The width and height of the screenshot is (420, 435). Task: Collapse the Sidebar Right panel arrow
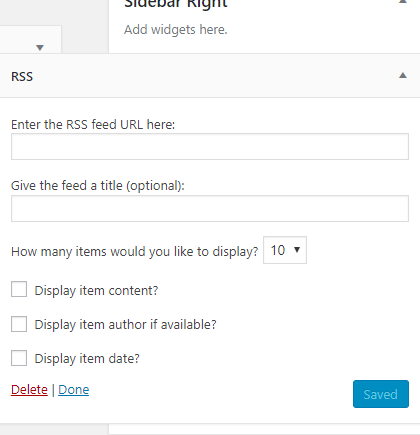(403, 1)
